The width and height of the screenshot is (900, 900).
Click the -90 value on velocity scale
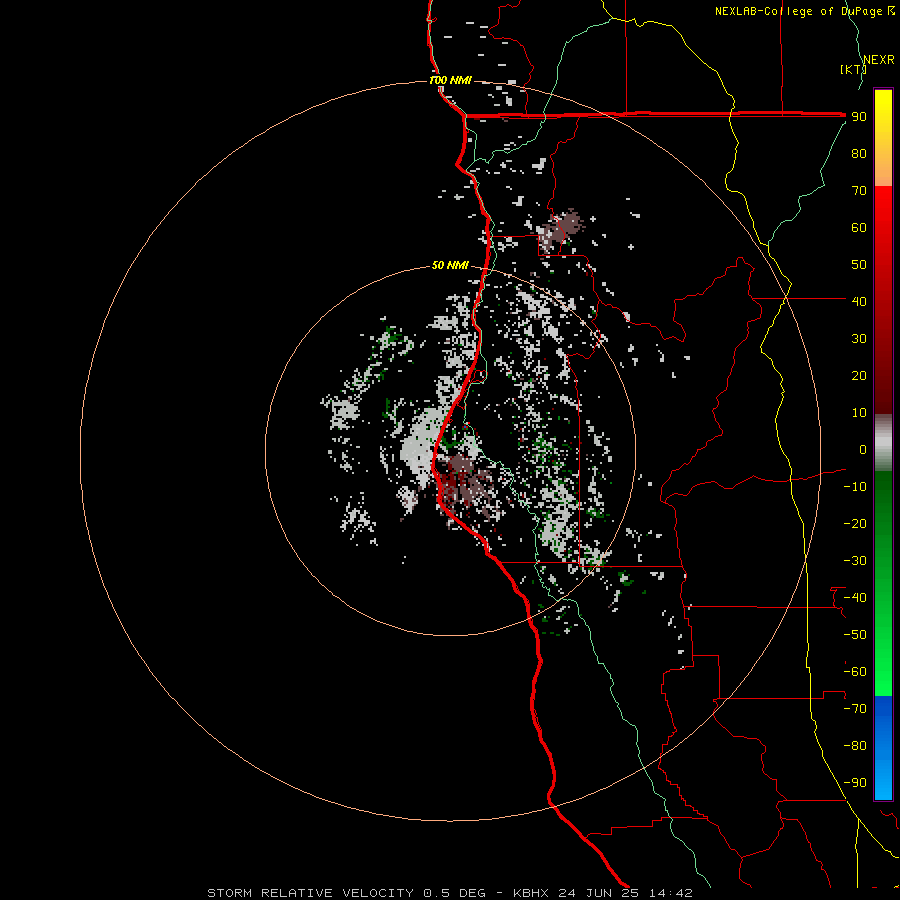[x=855, y=783]
